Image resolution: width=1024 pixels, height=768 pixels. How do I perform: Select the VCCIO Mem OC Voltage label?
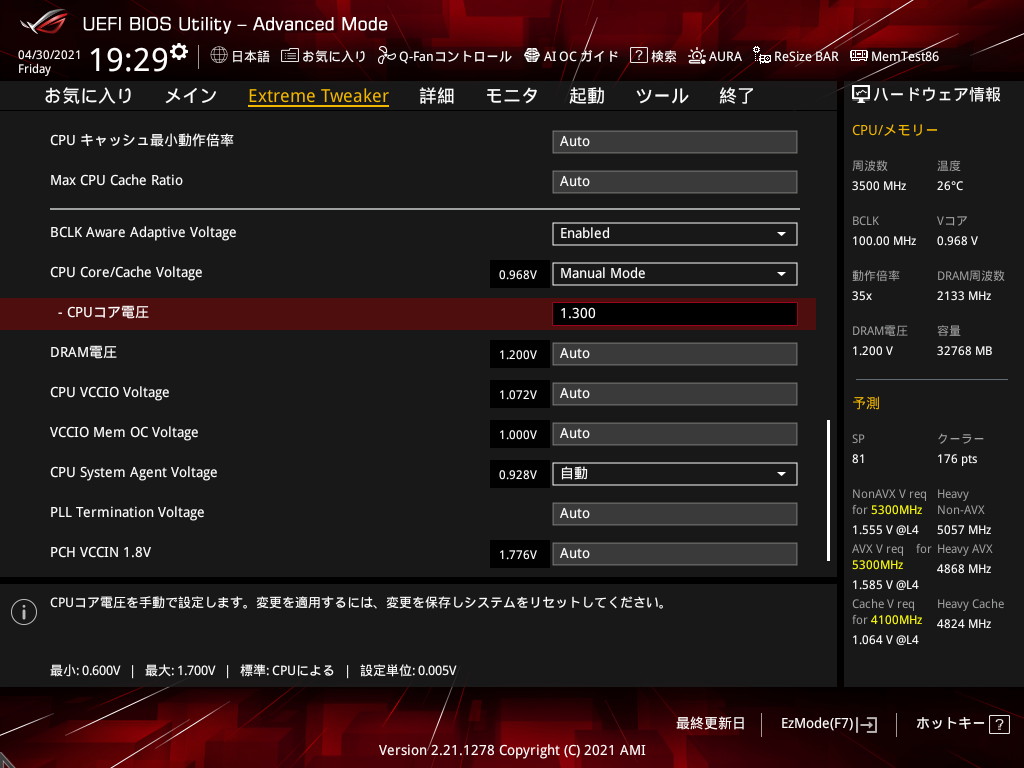click(x=124, y=432)
